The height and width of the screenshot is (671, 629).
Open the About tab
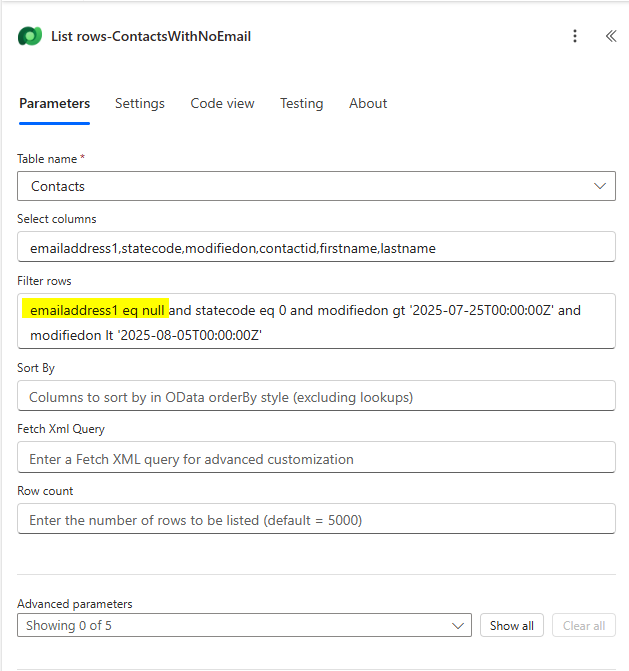[368, 104]
